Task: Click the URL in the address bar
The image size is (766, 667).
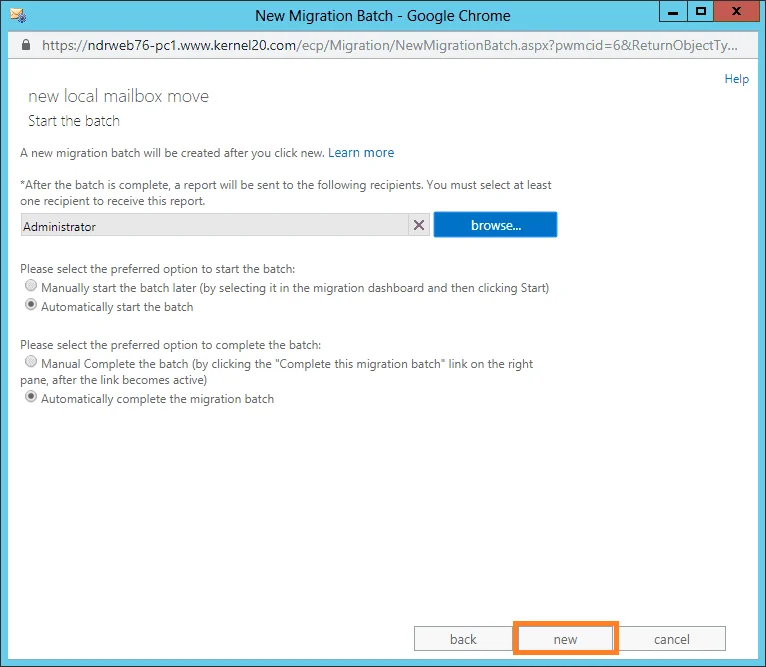Action: [390, 46]
